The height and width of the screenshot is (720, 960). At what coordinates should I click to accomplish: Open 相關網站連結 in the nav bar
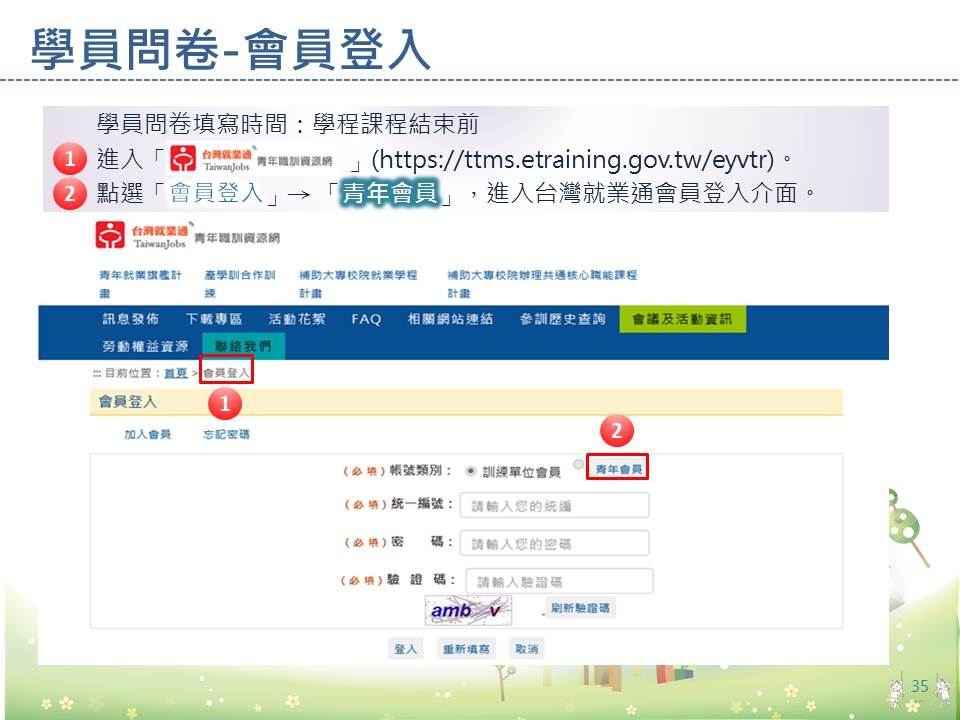[450, 320]
